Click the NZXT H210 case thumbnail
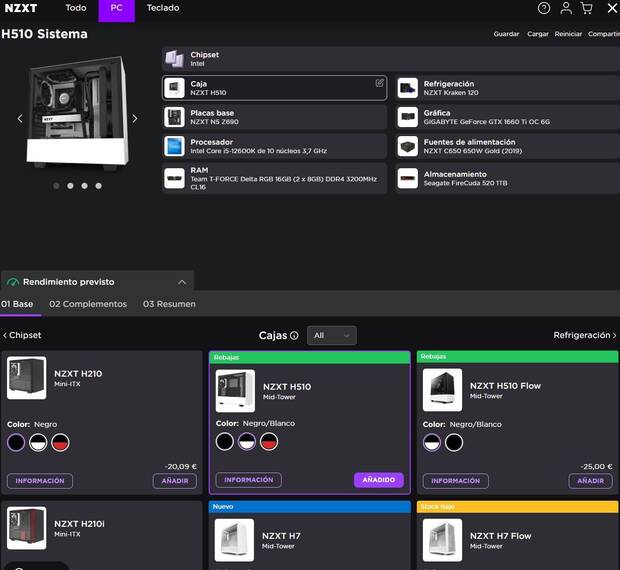The height and width of the screenshot is (570, 620). (x=26, y=378)
